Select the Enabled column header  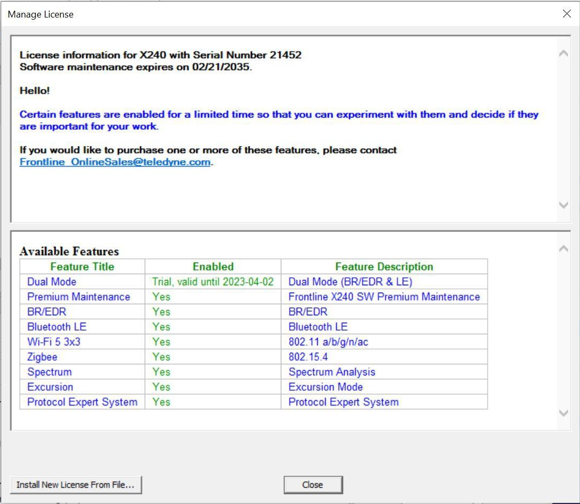pos(213,266)
